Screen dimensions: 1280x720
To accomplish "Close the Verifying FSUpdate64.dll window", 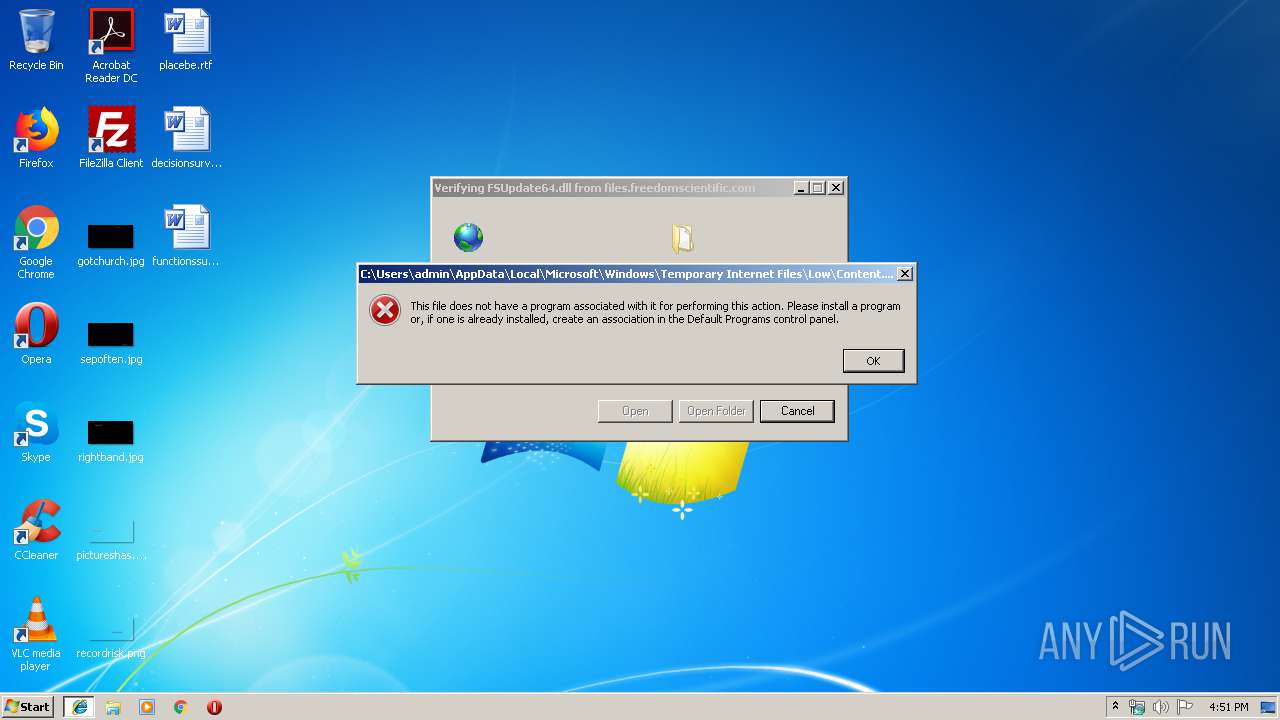I will click(x=836, y=188).
